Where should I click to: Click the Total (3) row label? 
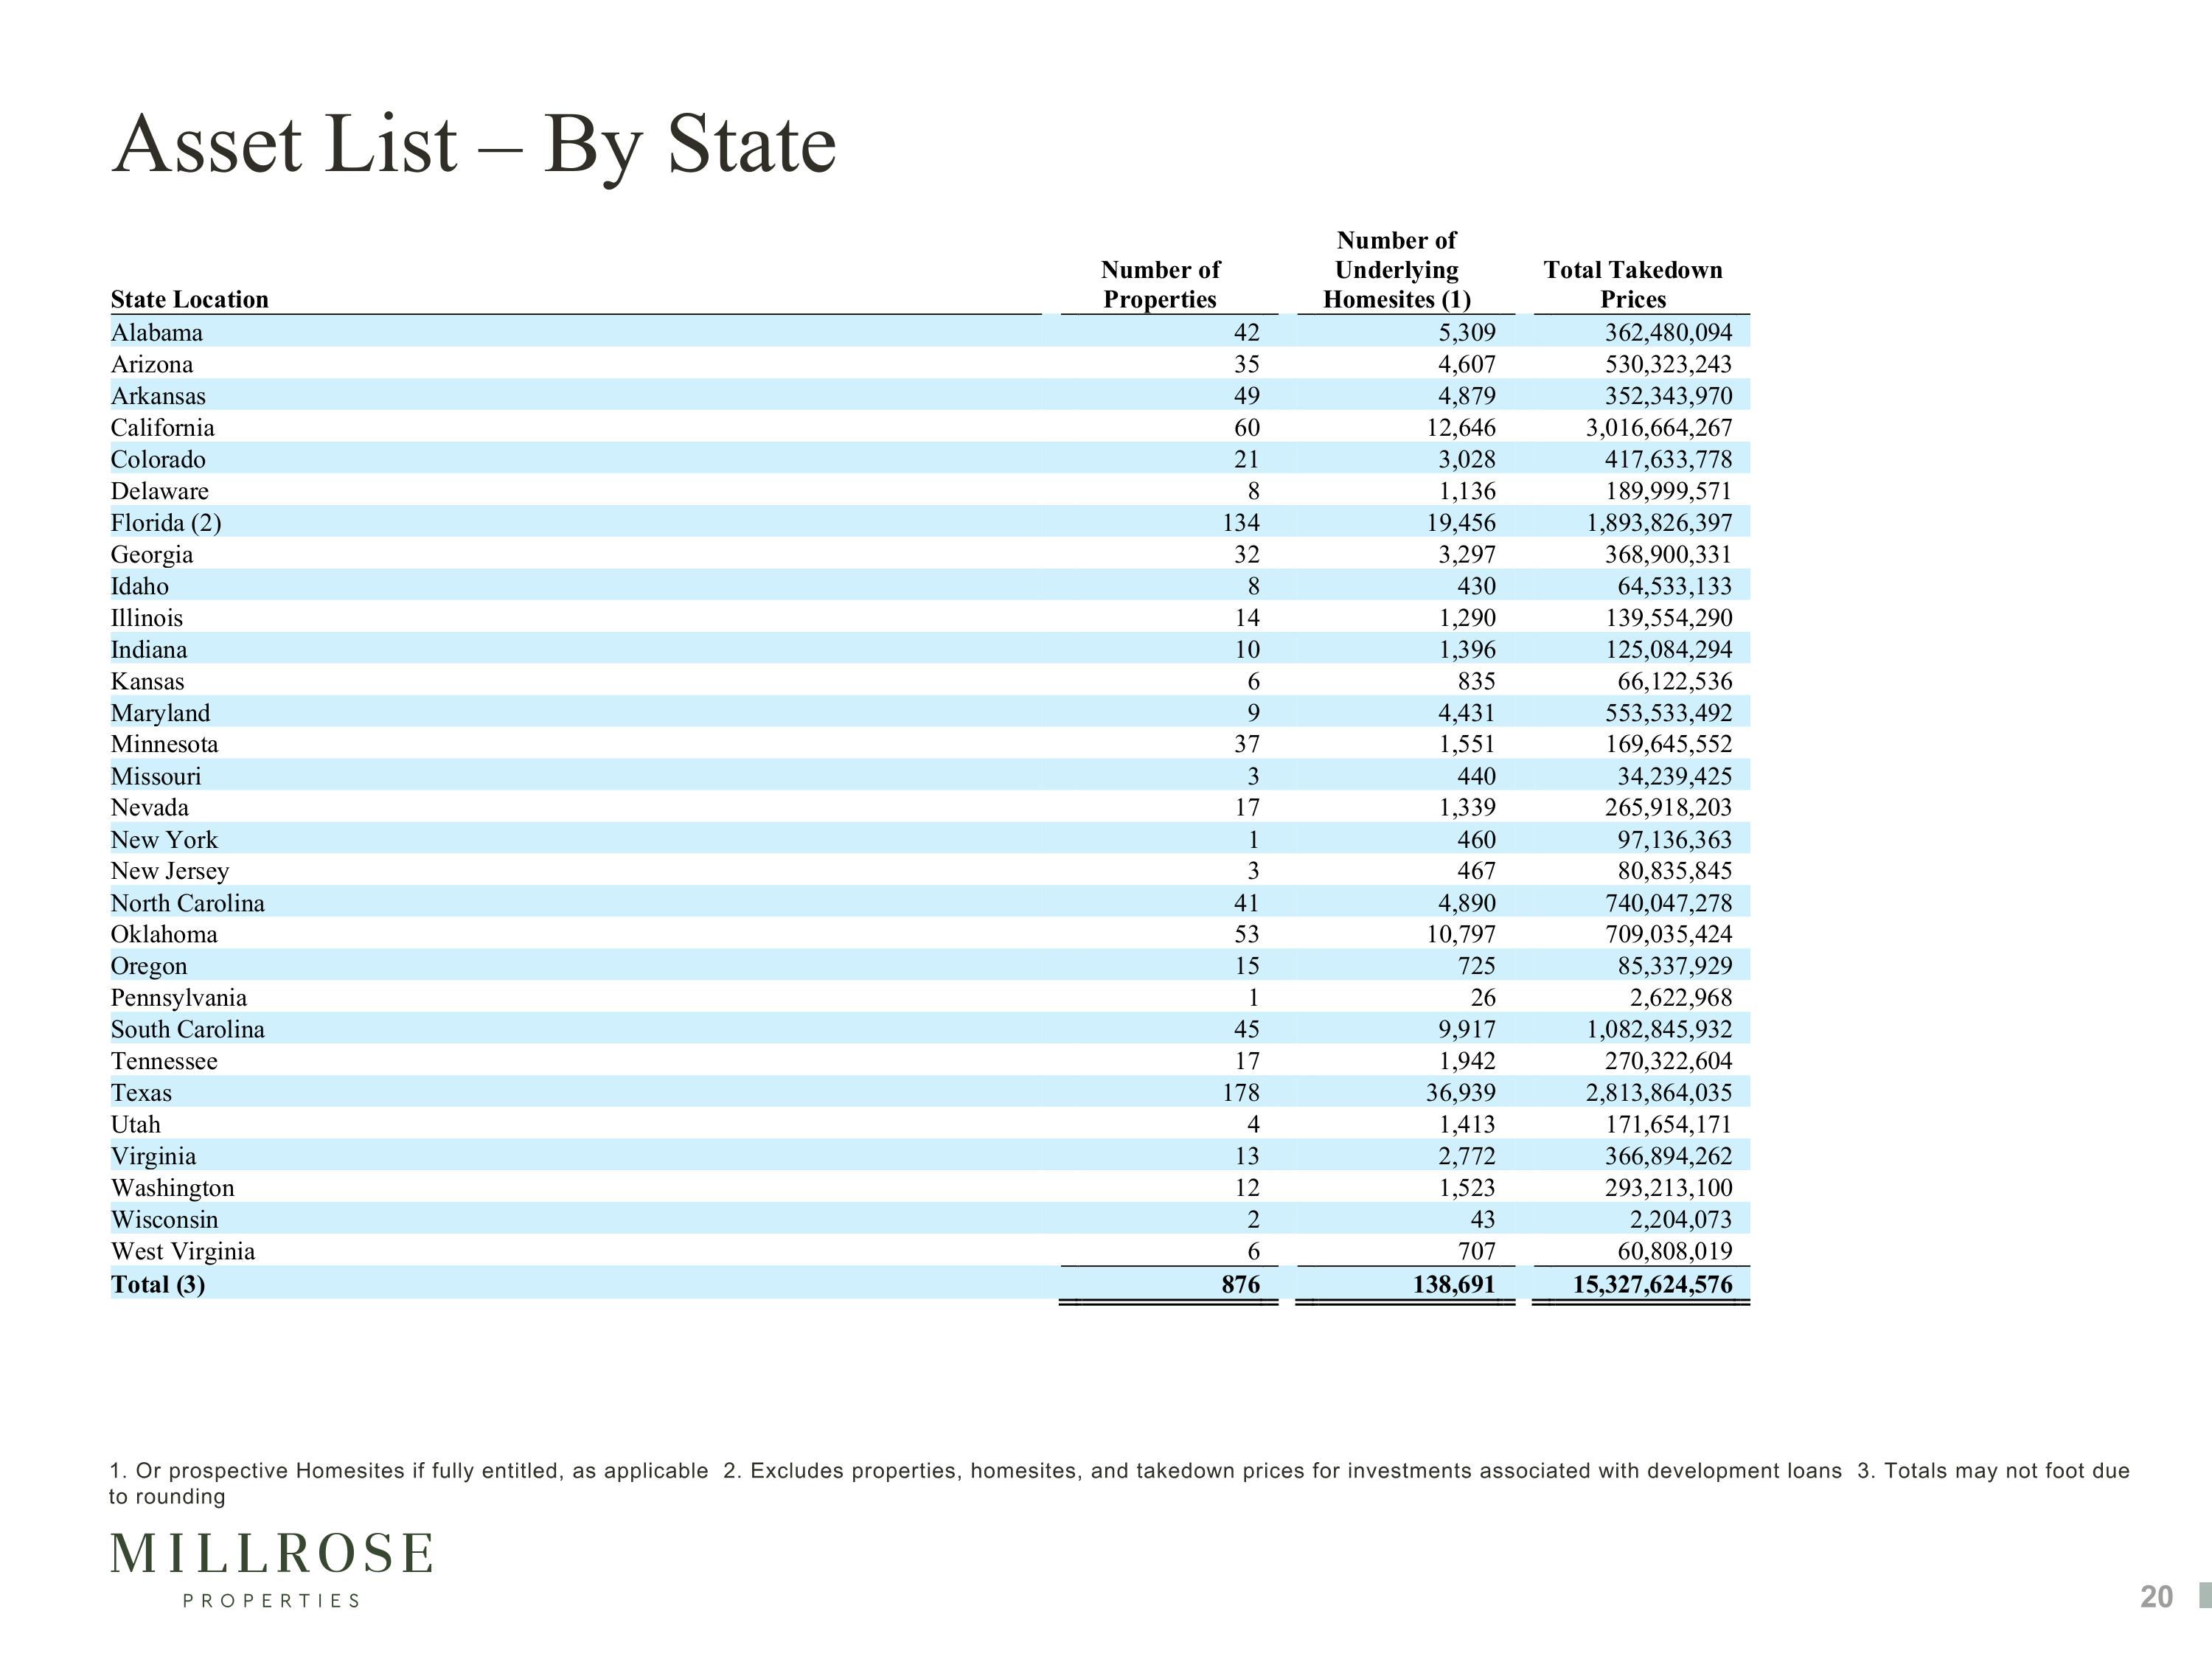pos(157,1284)
